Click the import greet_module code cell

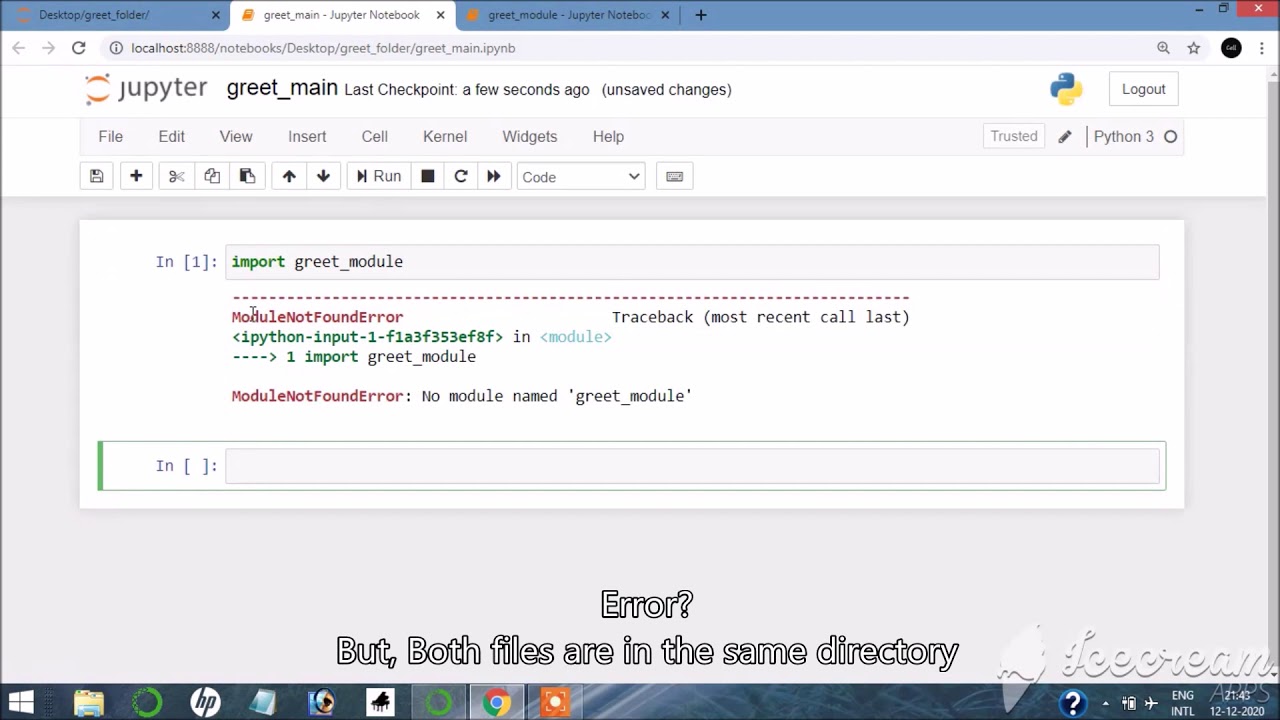(x=692, y=262)
